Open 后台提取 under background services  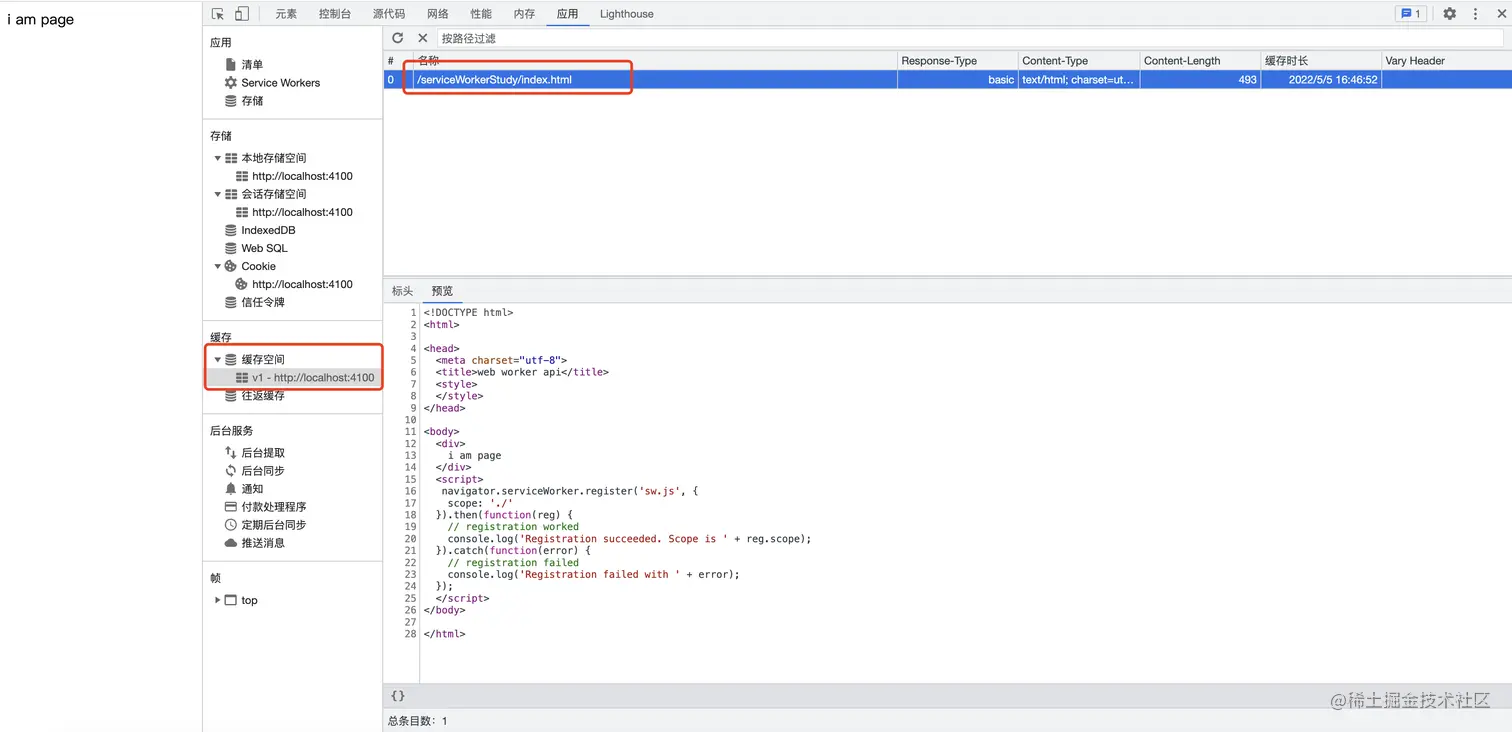[263, 453]
